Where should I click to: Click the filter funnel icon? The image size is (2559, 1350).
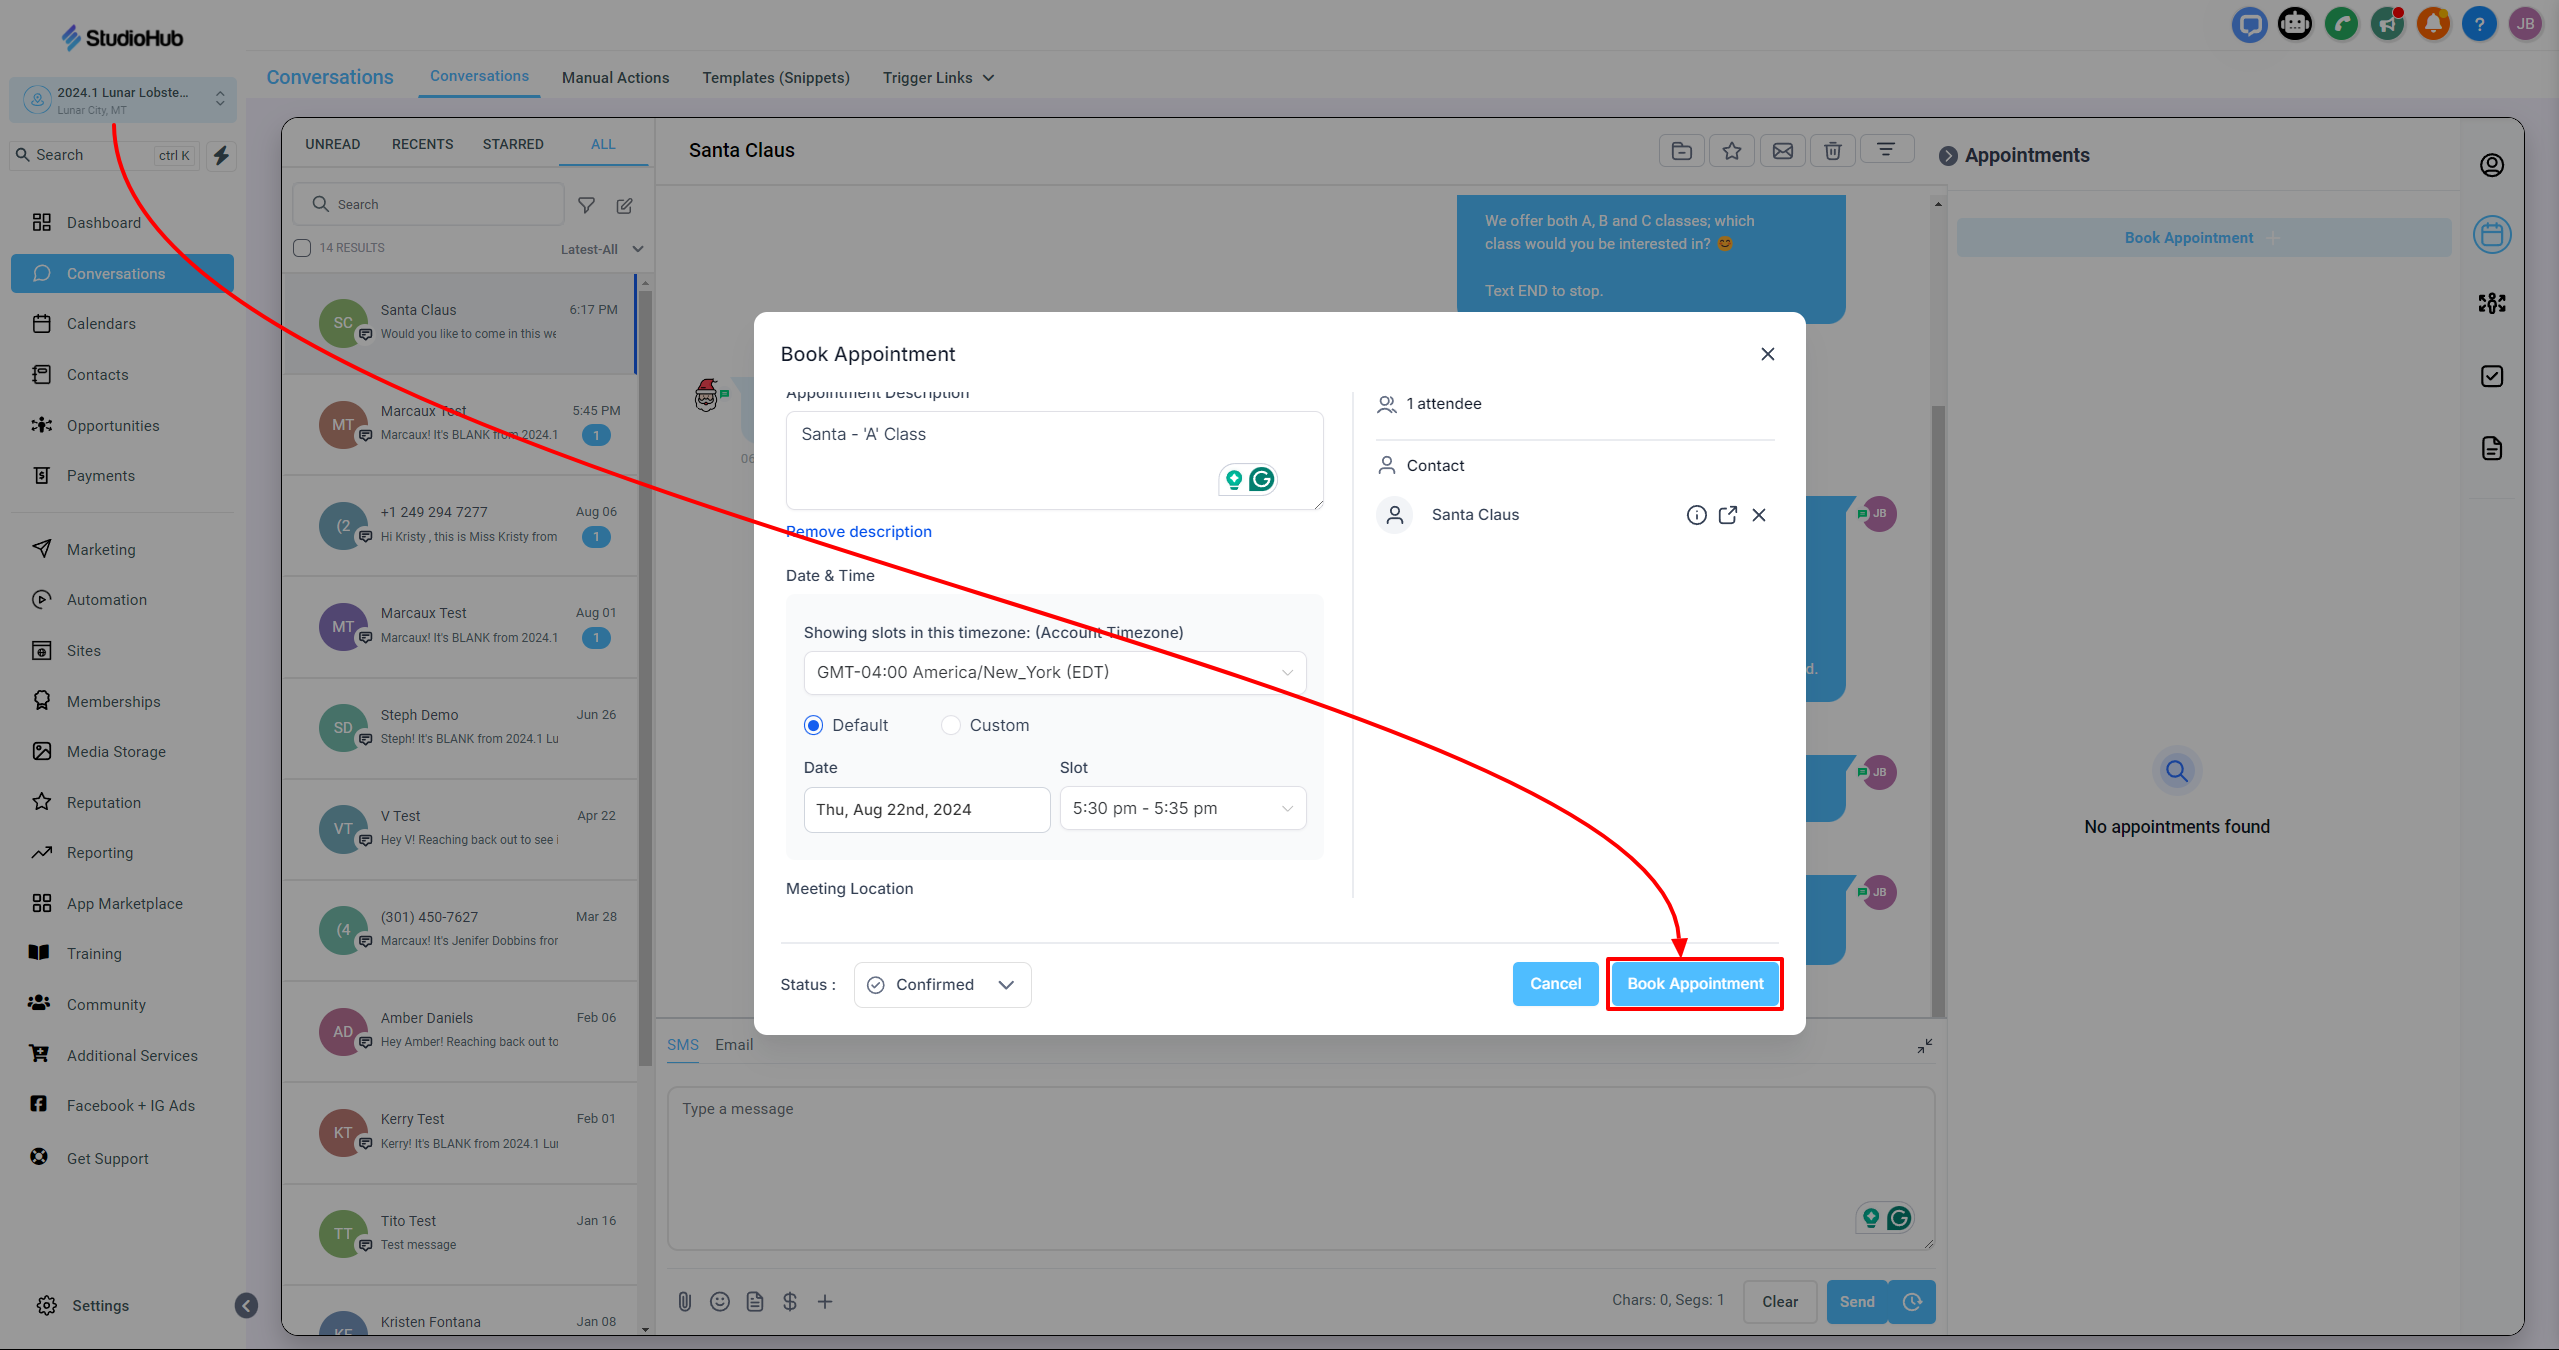(x=587, y=205)
